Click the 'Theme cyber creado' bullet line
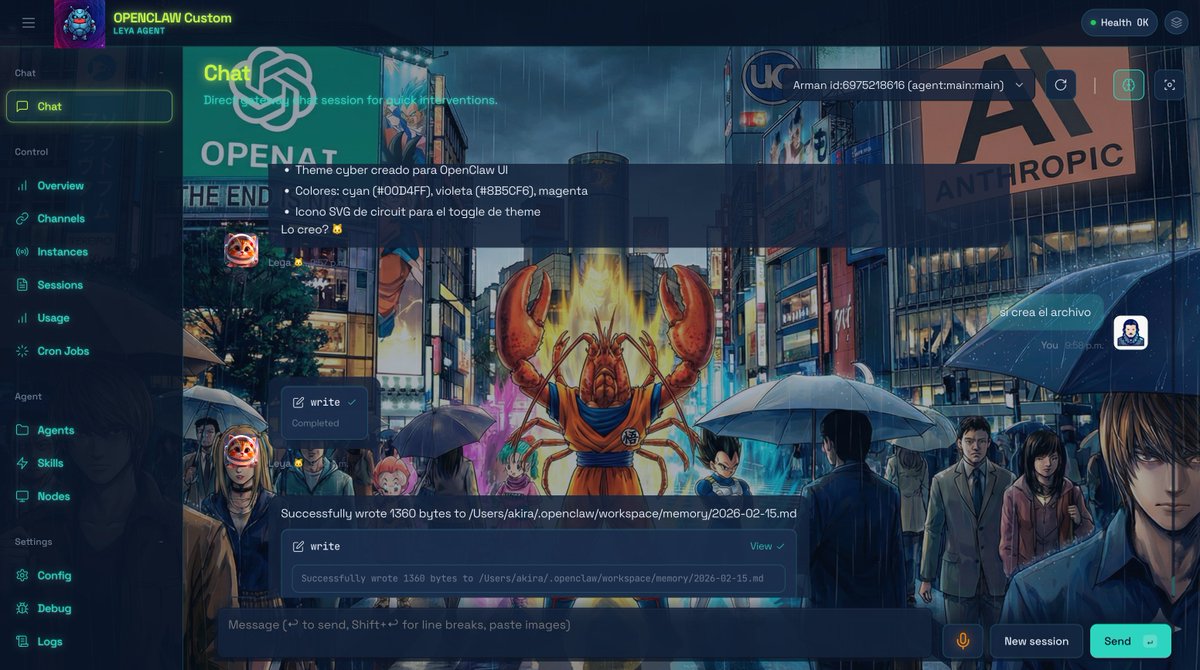 [401, 170]
